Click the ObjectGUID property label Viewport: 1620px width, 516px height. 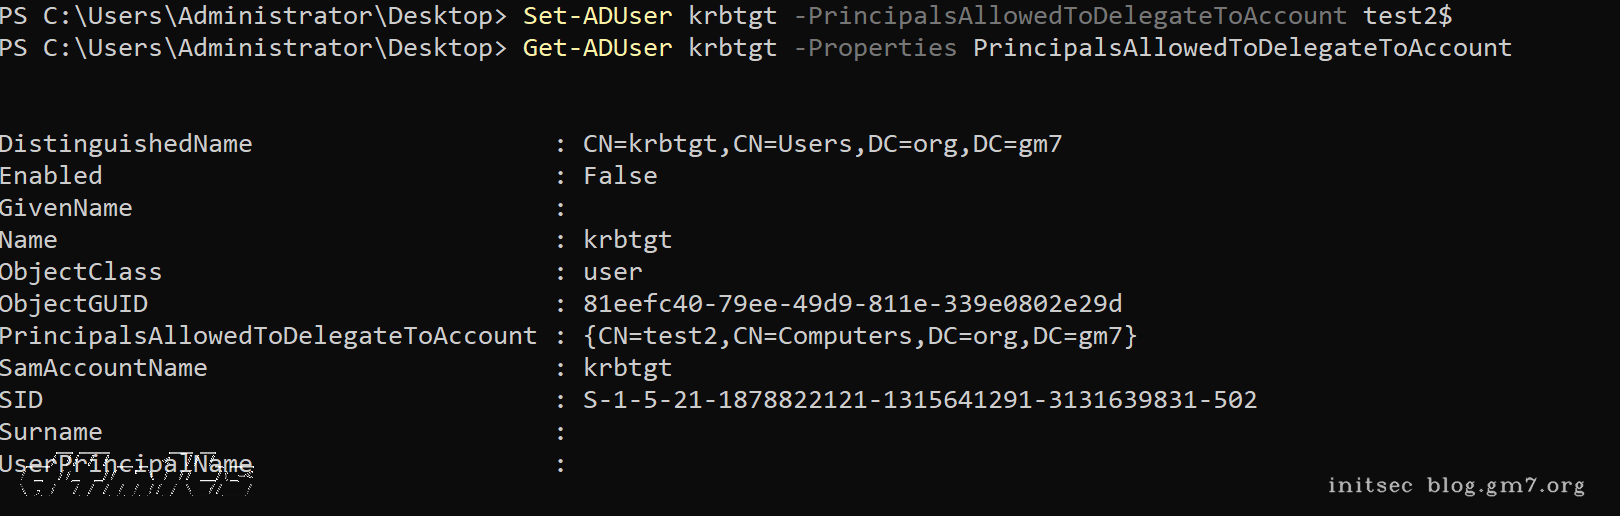74,304
